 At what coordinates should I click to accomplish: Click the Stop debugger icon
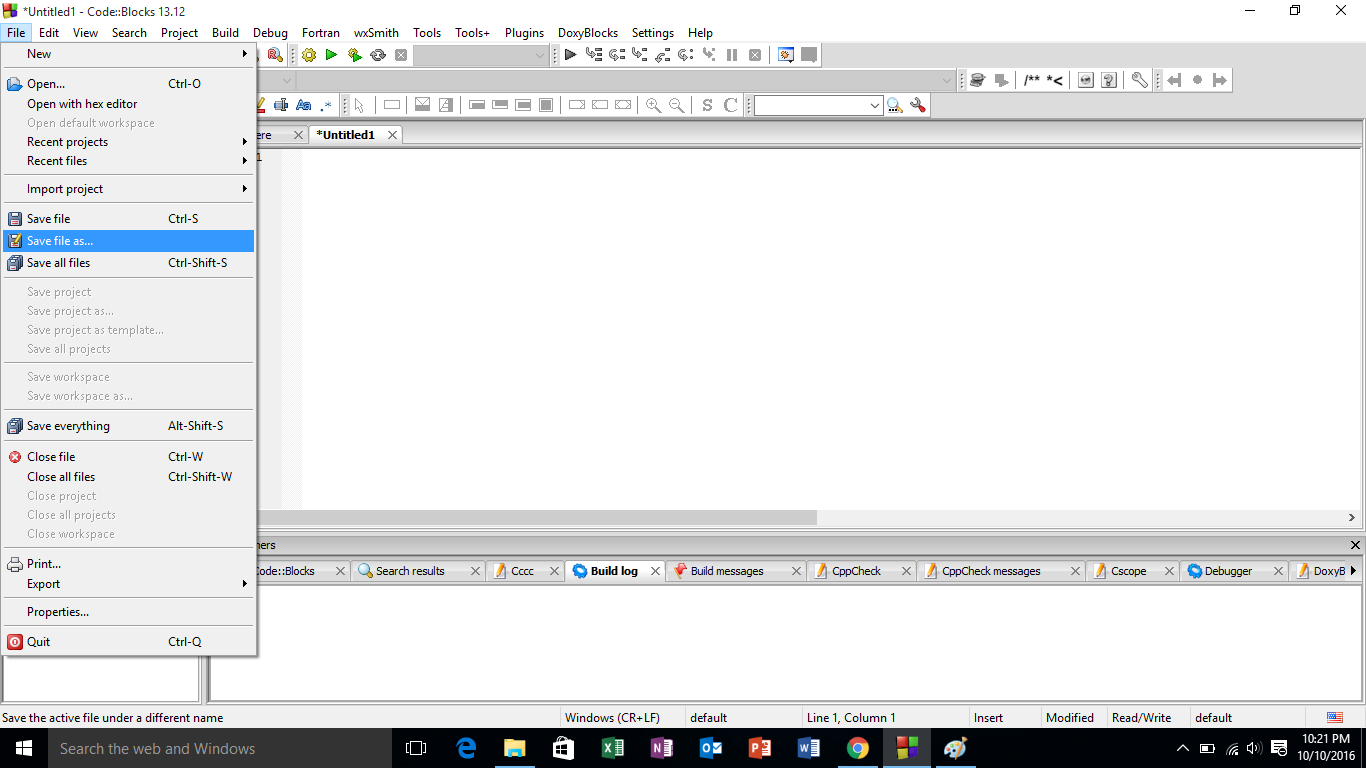point(755,55)
